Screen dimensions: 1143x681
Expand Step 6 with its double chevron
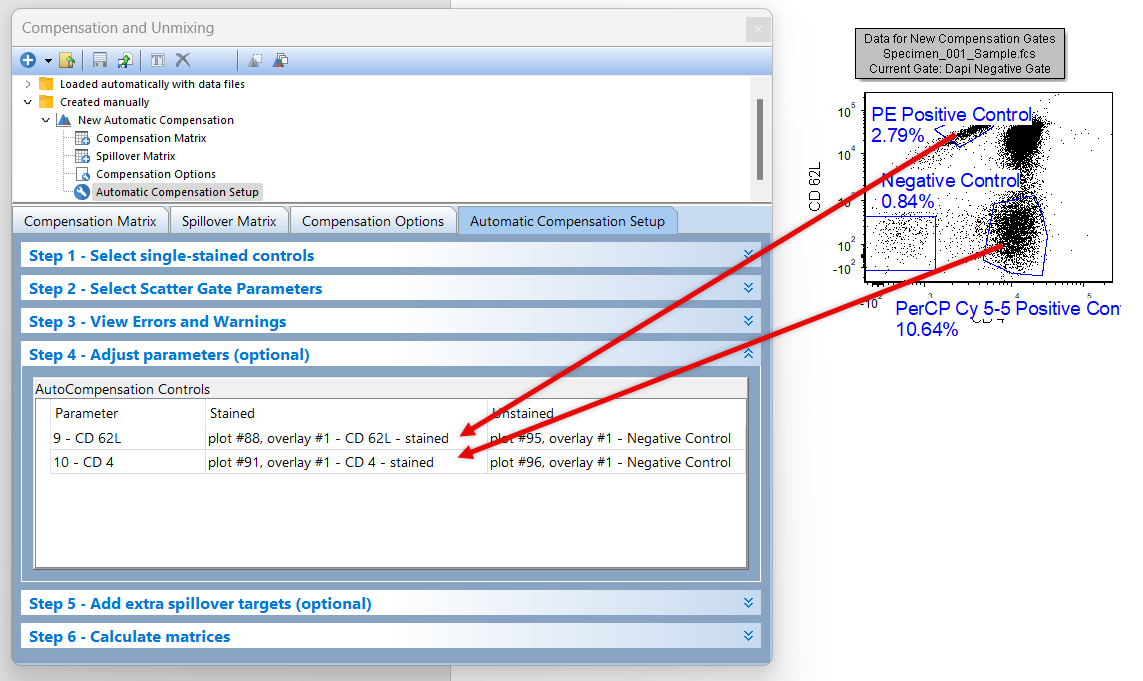[748, 635]
